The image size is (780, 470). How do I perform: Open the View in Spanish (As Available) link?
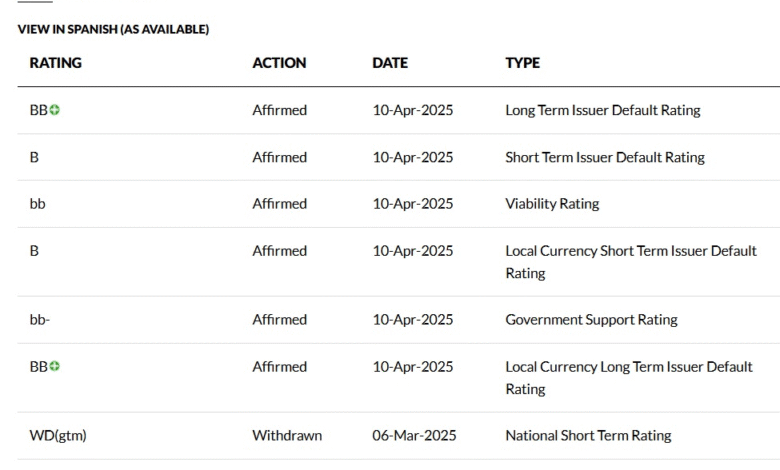(x=113, y=29)
